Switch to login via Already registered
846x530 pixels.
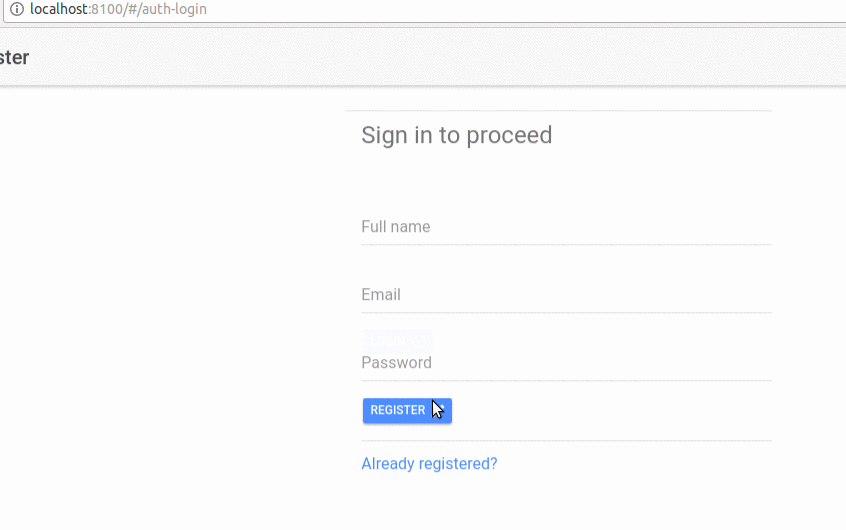(429, 464)
